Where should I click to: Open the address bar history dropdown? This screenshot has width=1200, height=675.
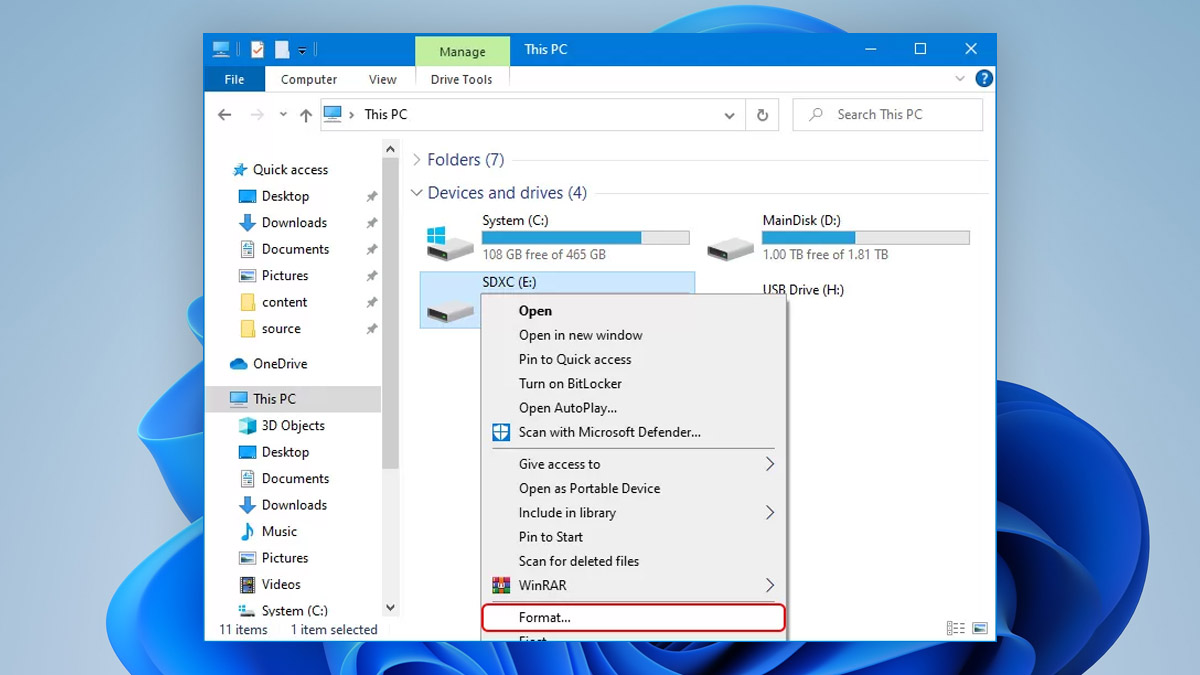(x=730, y=115)
